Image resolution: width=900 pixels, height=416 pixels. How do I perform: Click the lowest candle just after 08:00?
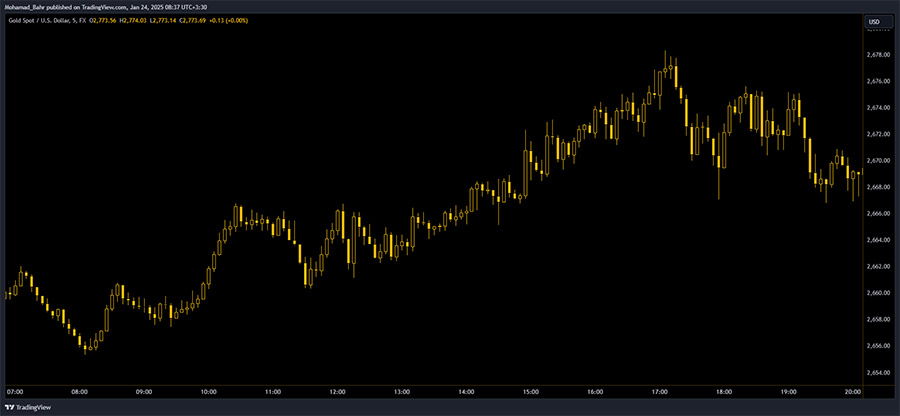coord(87,349)
